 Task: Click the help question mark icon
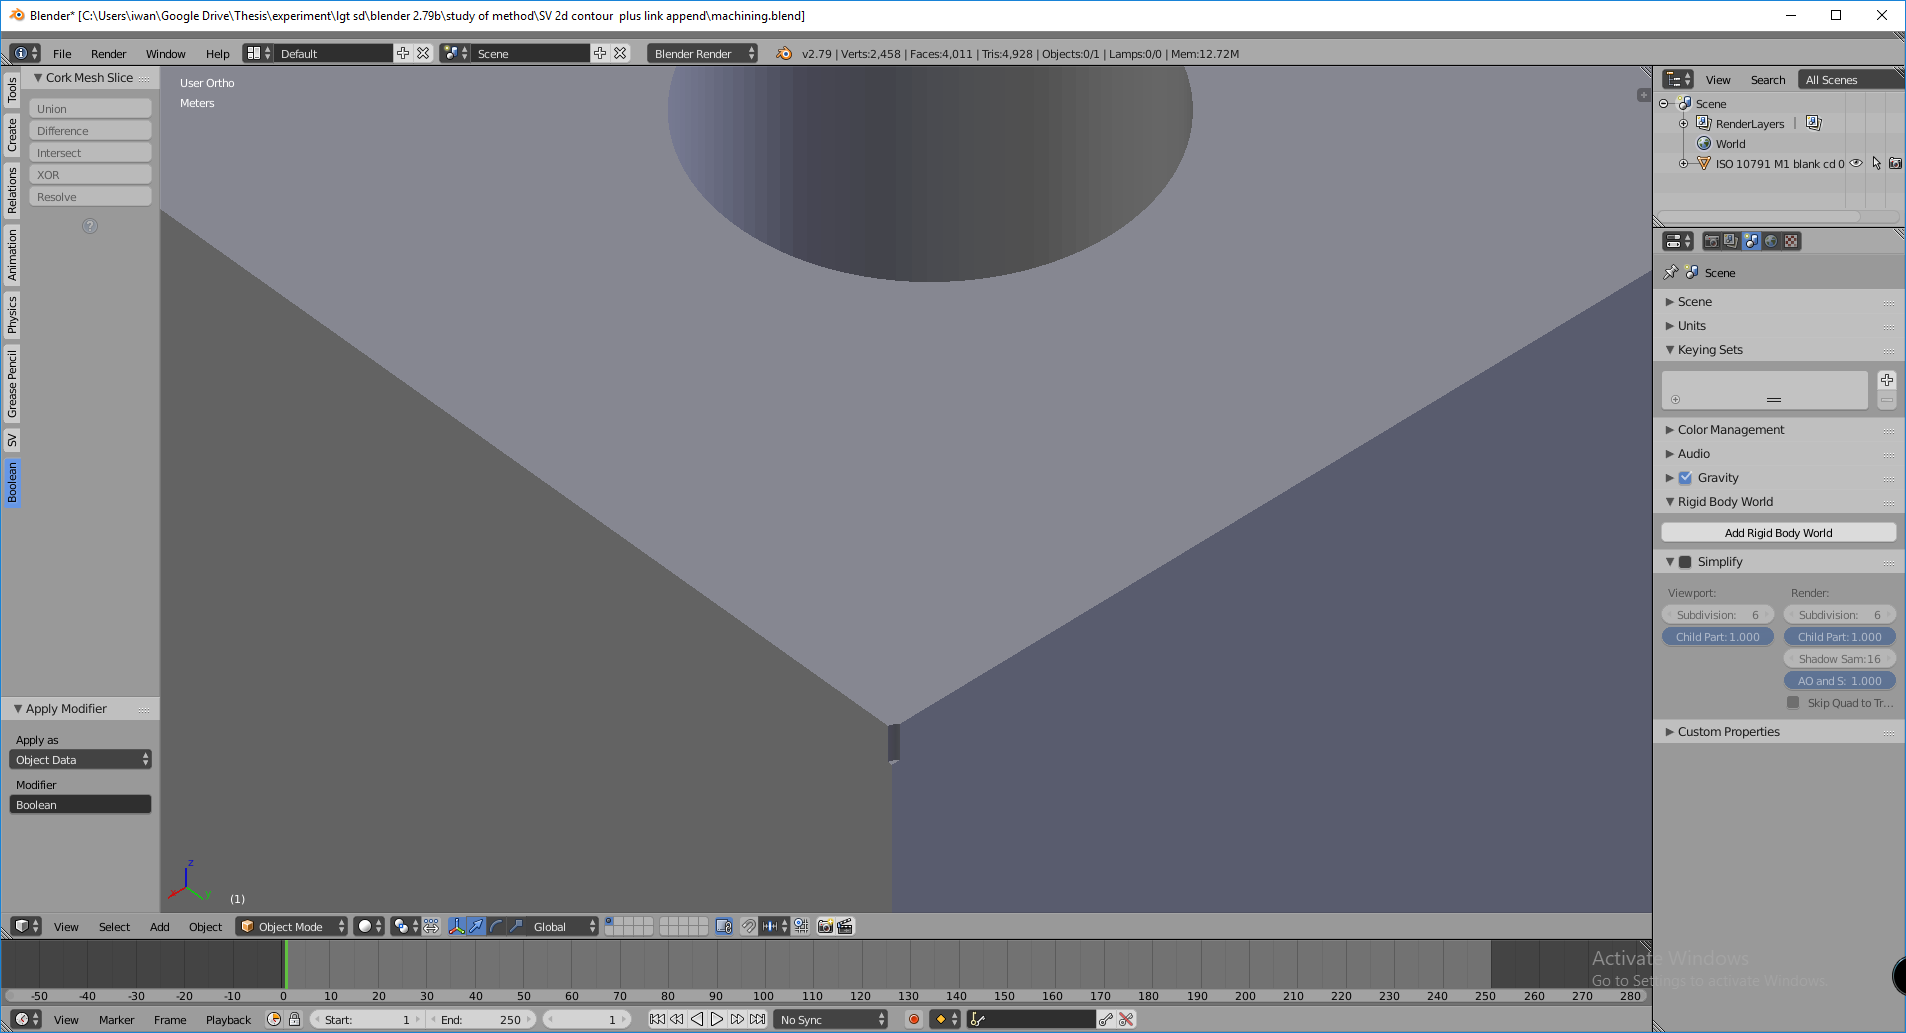tap(90, 226)
